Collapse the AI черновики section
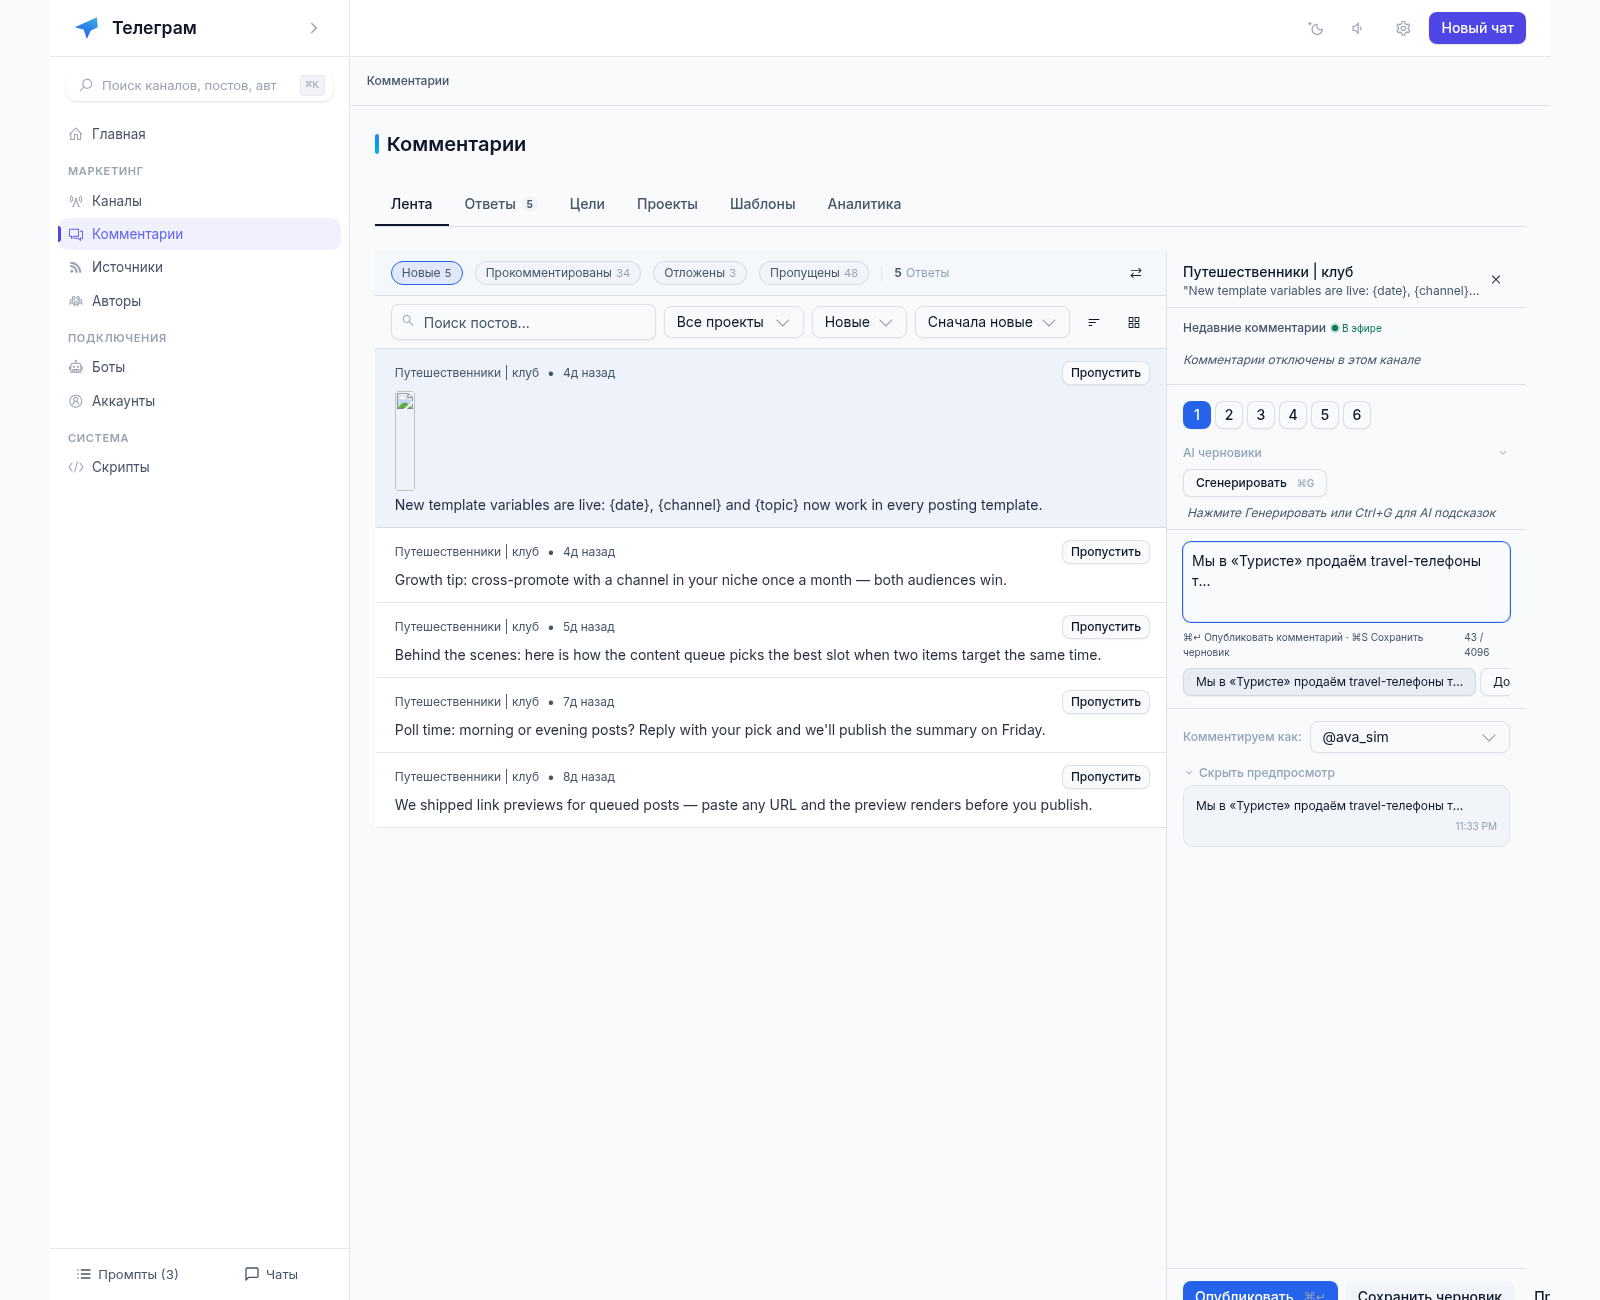1600x1300 pixels. pyautogui.click(x=1346, y=453)
